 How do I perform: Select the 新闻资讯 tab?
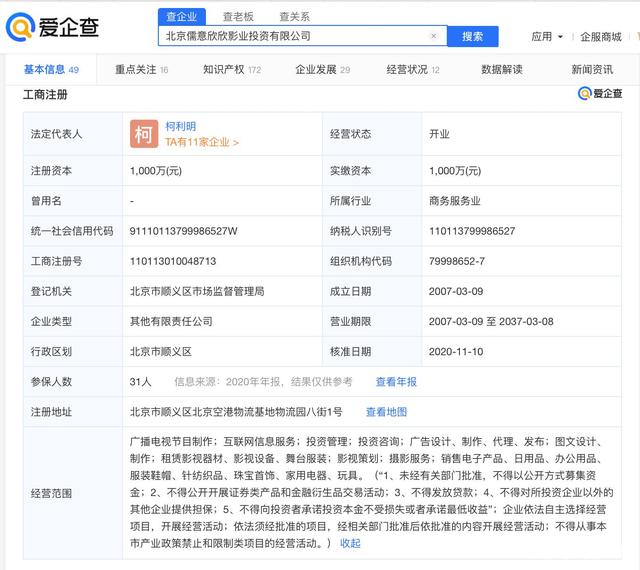point(592,69)
